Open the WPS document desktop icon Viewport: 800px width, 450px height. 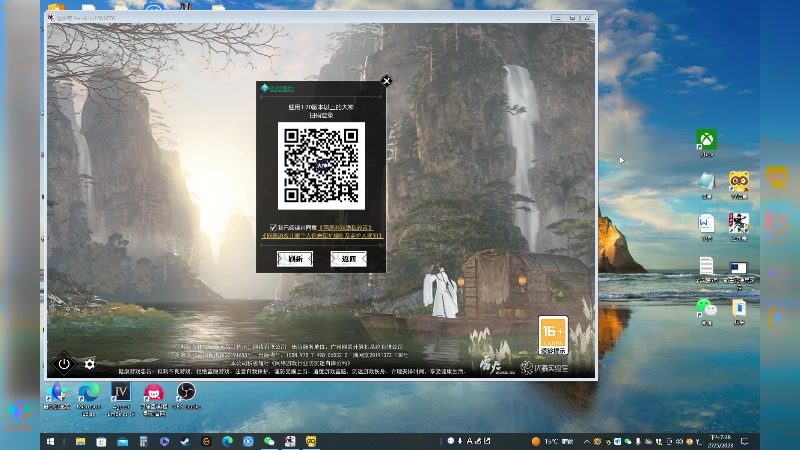point(706,228)
